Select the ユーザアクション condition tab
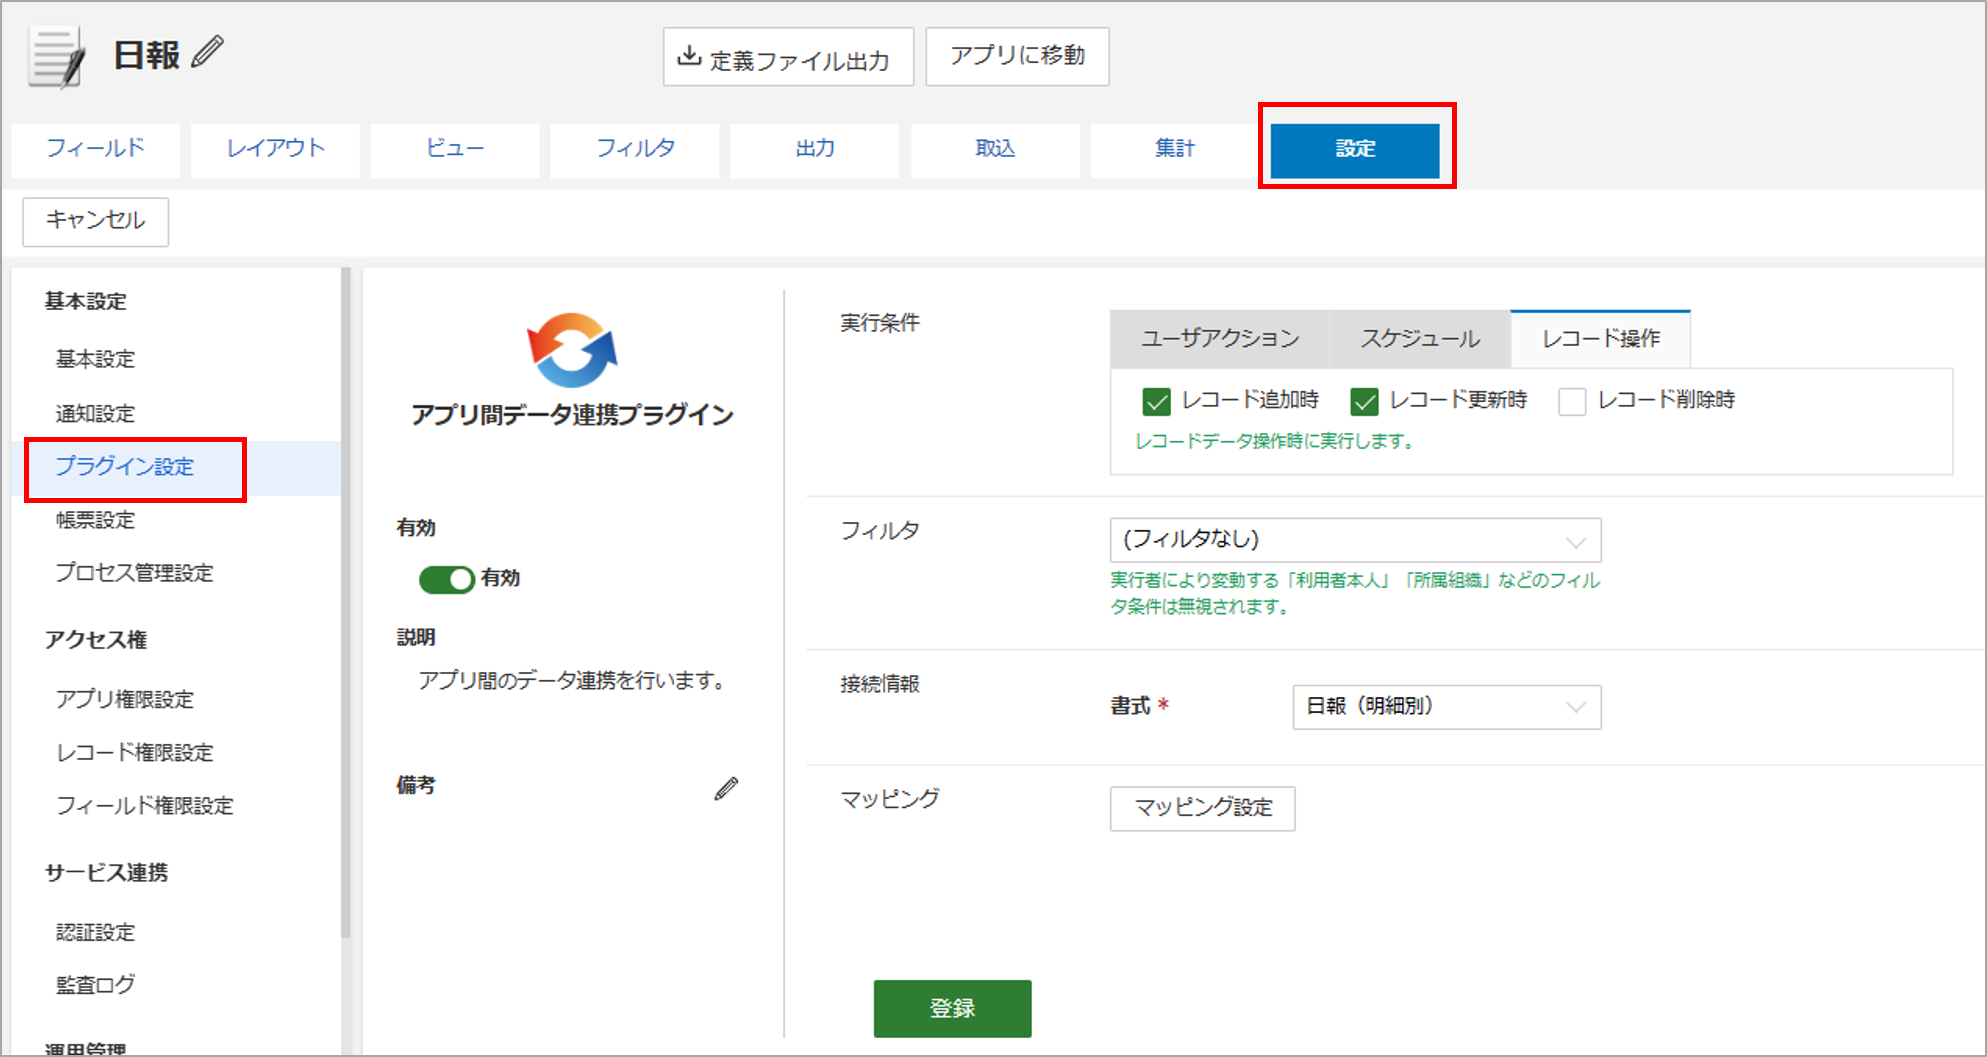The height and width of the screenshot is (1057, 1987). (x=1220, y=339)
